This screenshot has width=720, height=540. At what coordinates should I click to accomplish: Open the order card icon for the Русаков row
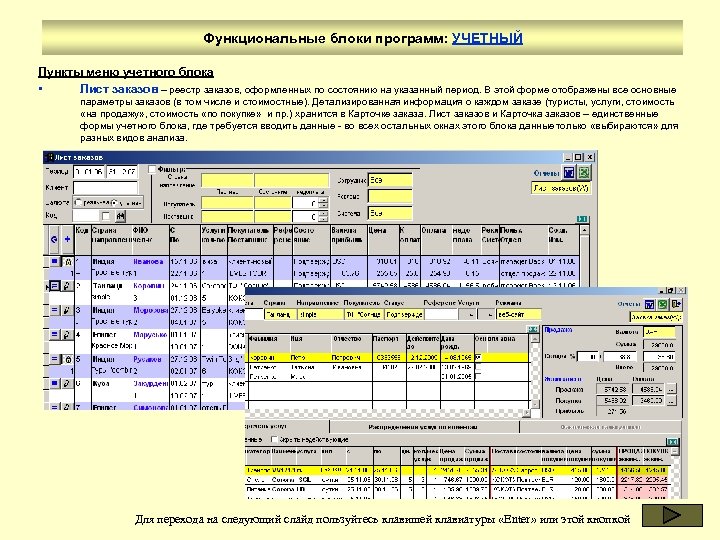tap(54, 359)
